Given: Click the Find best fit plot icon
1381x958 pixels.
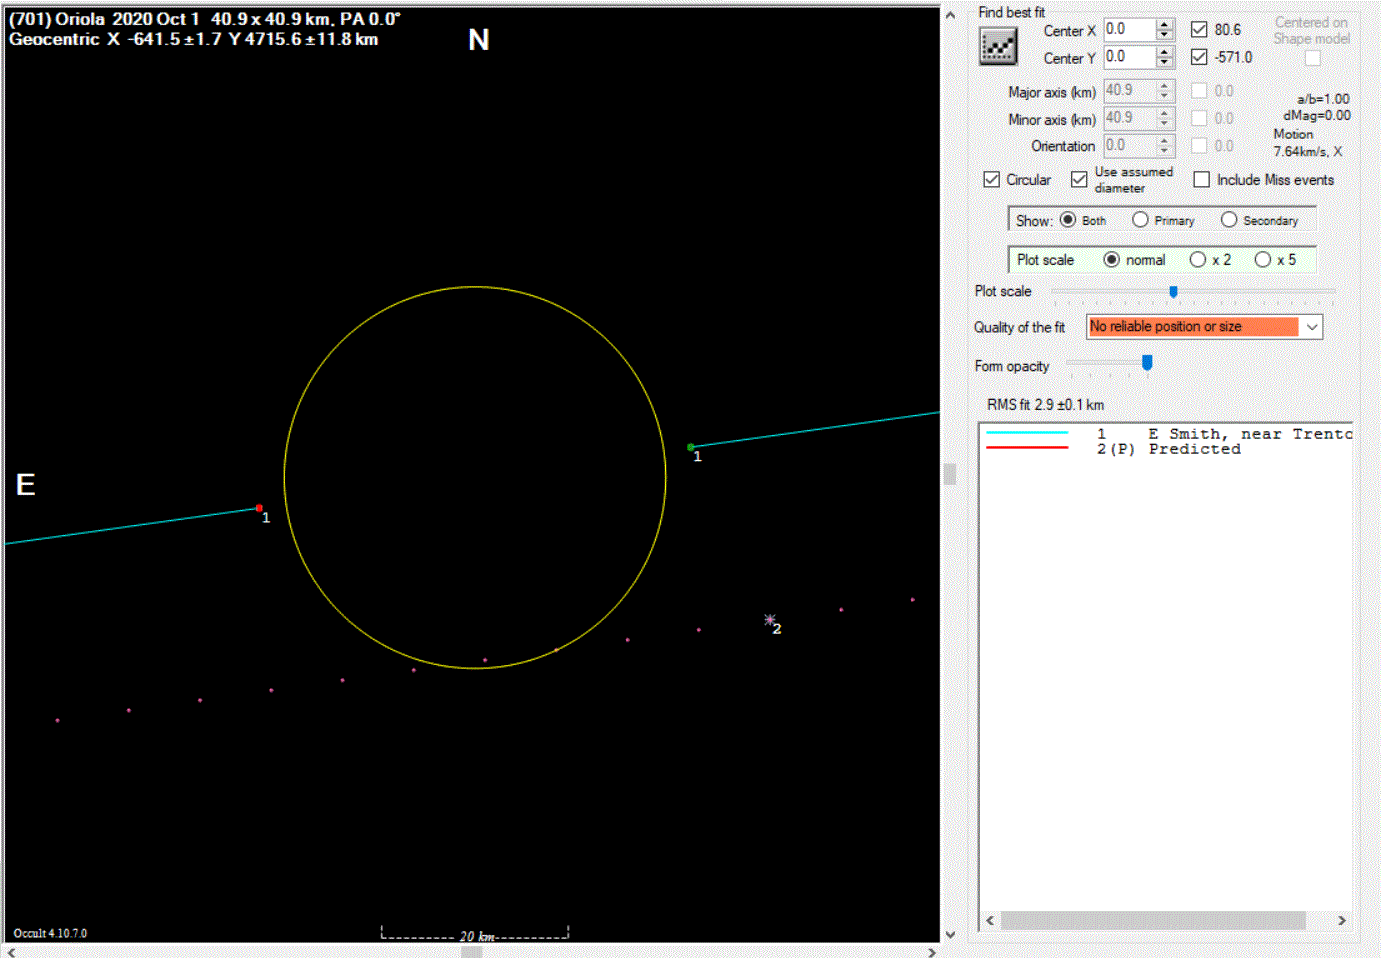Looking at the screenshot, I should click(x=998, y=46).
